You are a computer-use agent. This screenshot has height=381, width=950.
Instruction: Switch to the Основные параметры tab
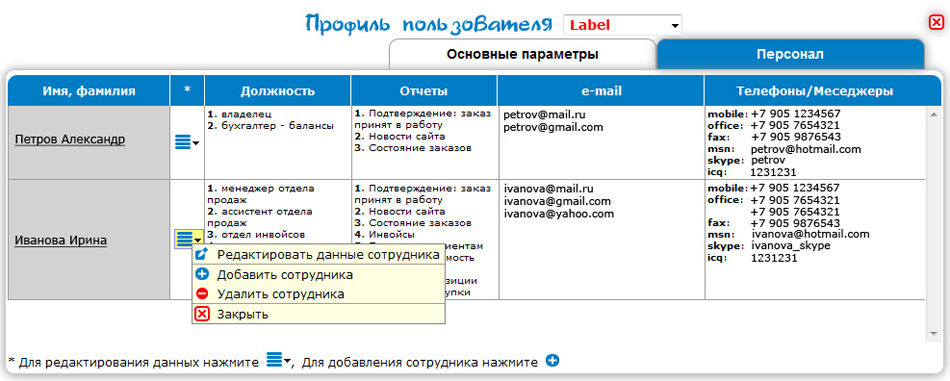tap(522, 55)
